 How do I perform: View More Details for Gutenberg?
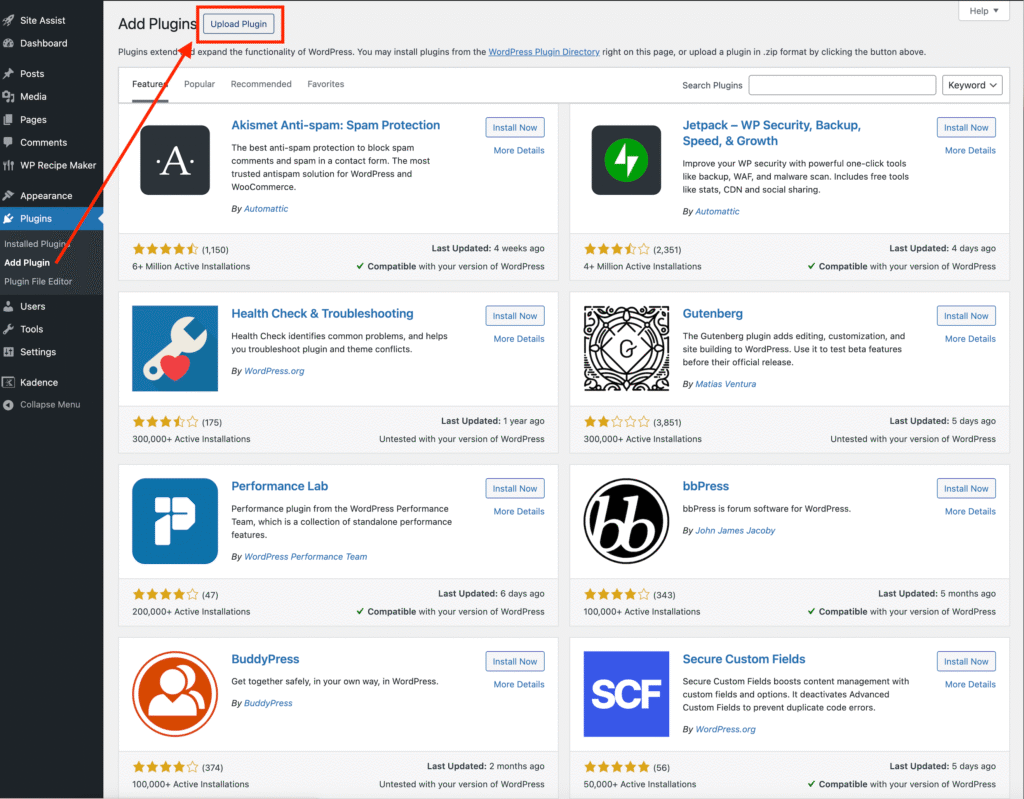tap(970, 339)
